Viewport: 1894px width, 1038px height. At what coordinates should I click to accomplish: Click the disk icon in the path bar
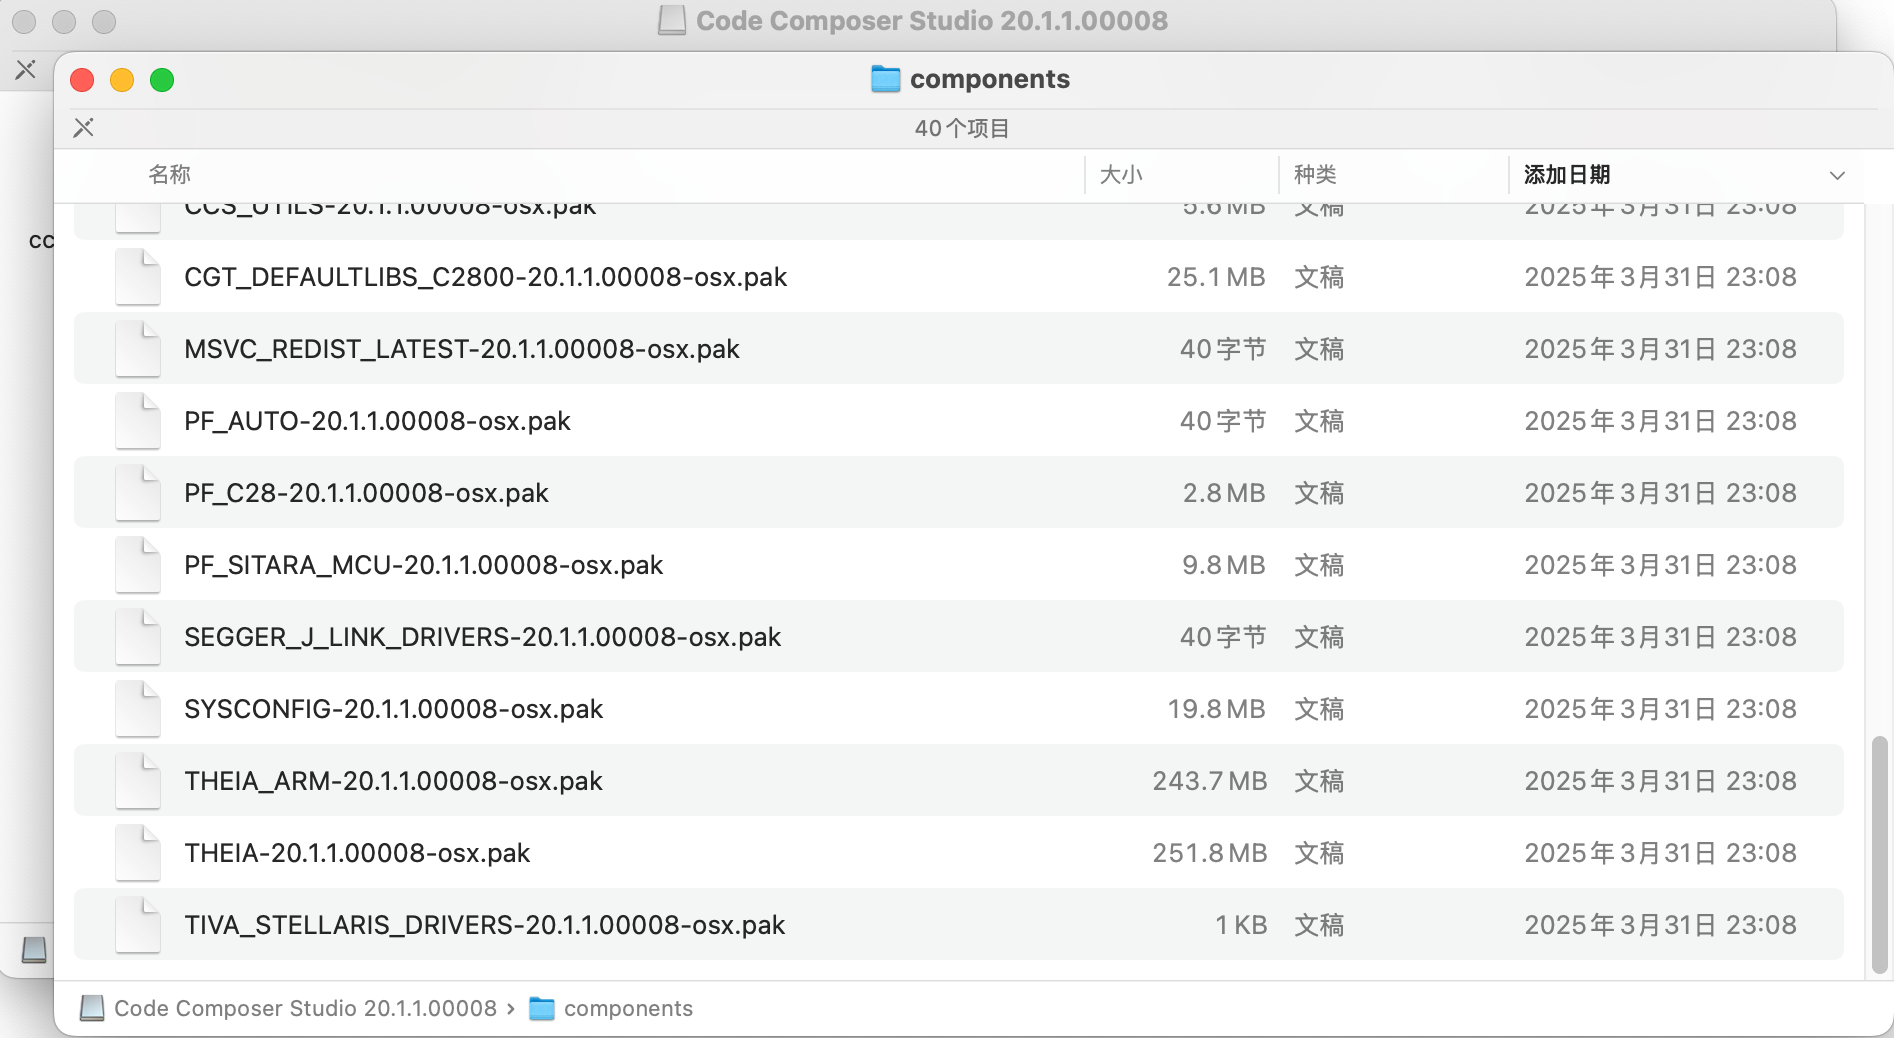point(92,1008)
